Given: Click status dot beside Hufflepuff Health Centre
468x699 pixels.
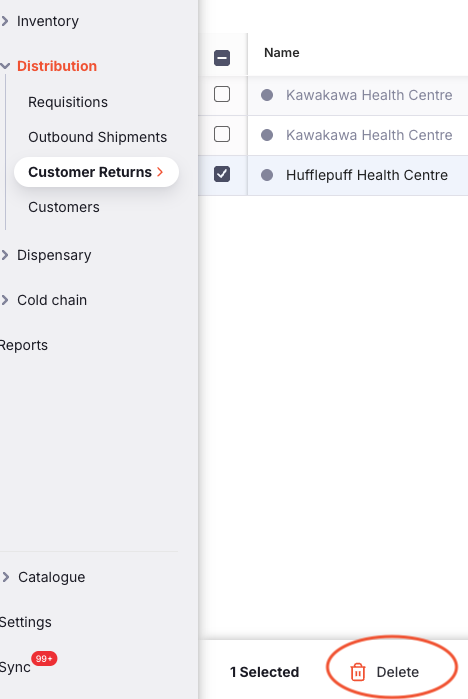Looking at the screenshot, I should pos(267,175).
